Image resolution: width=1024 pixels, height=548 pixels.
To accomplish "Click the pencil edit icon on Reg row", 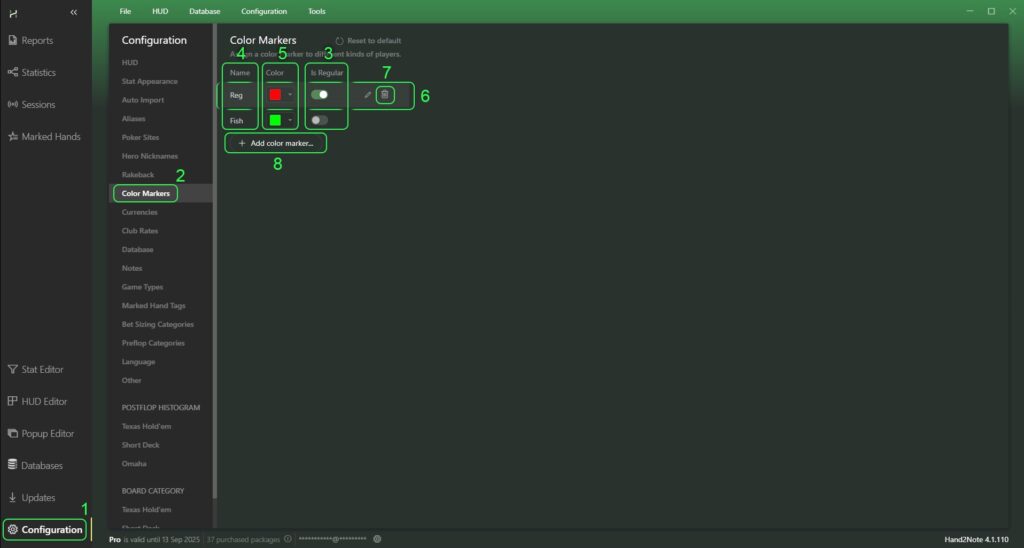I will click(x=367, y=95).
